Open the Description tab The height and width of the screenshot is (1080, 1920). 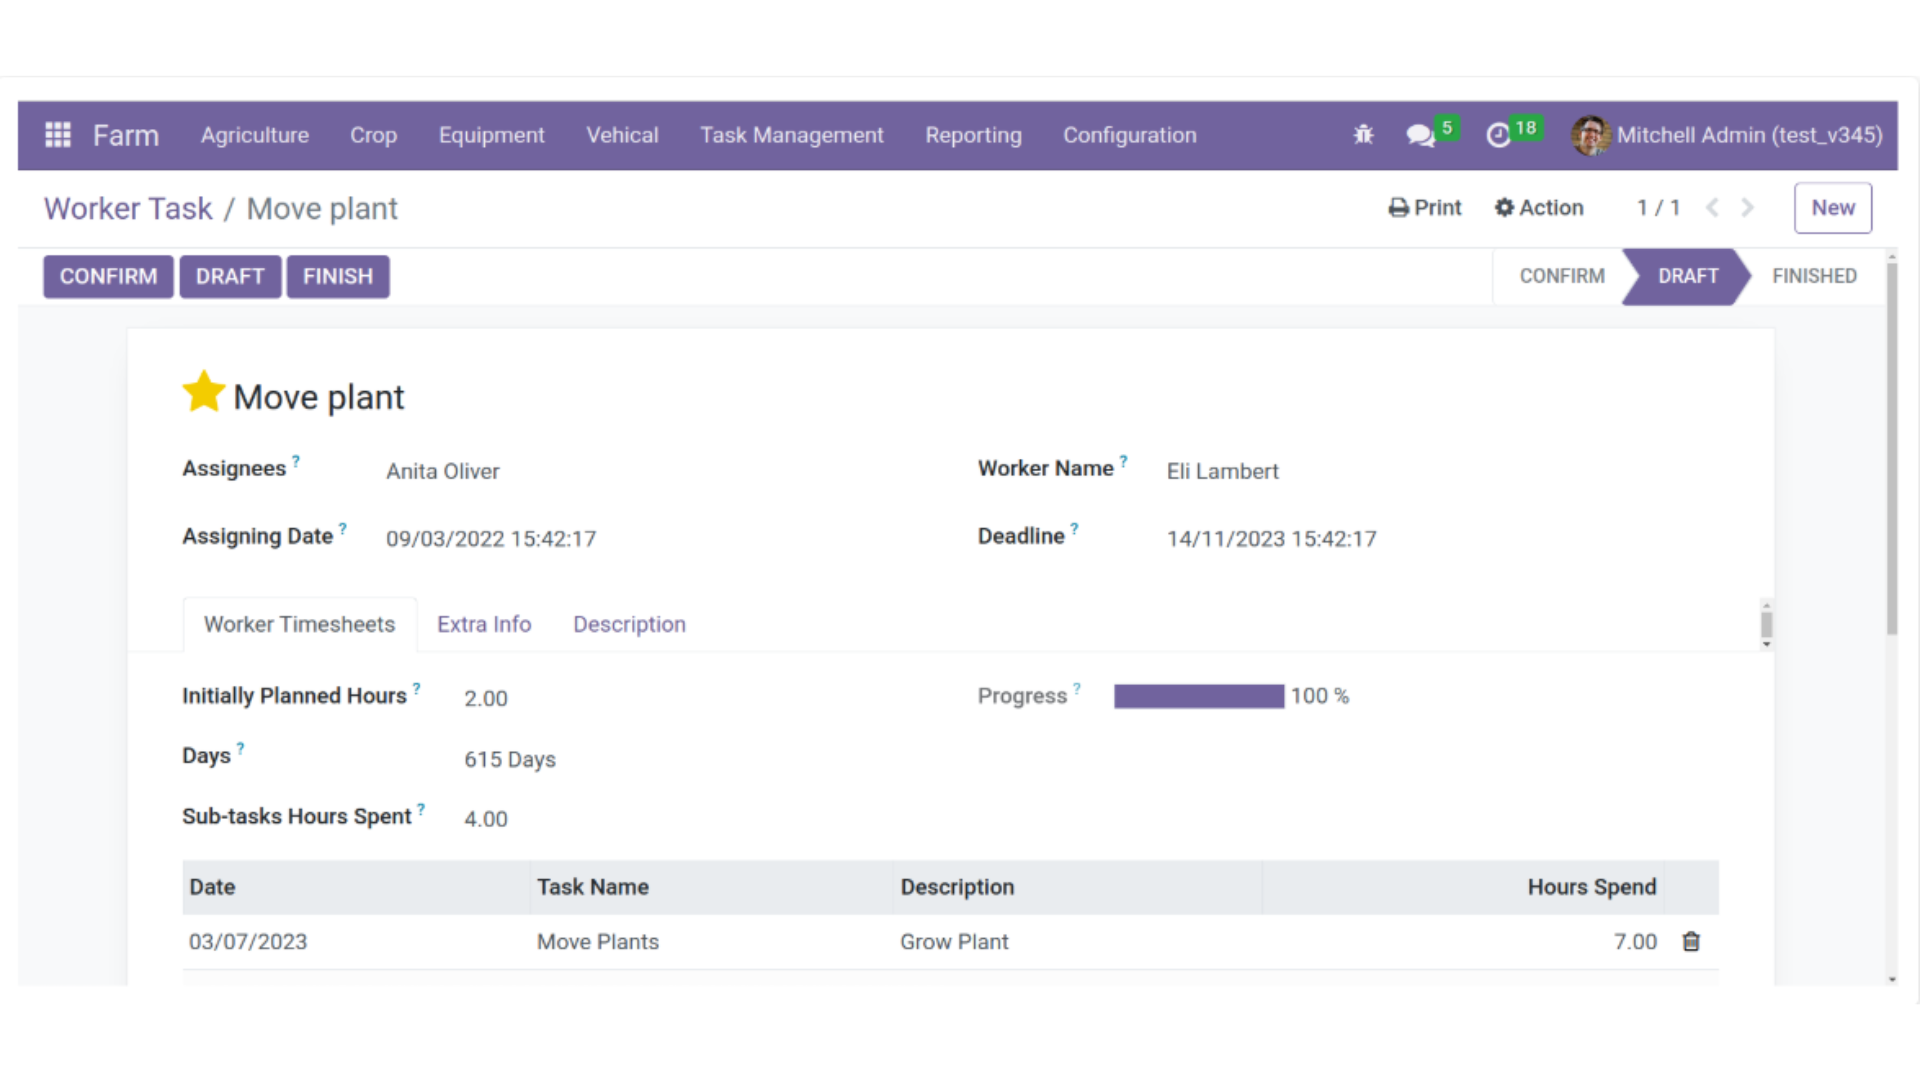[629, 624]
